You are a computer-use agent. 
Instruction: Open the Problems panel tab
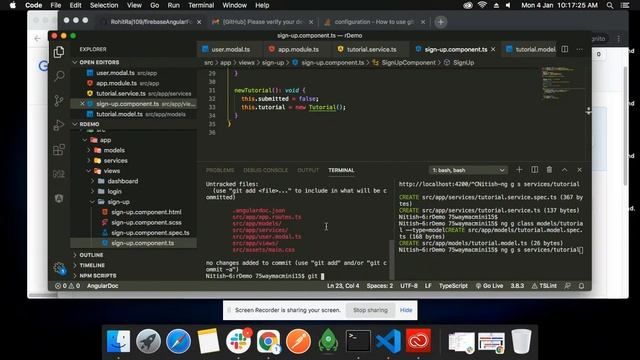220,170
